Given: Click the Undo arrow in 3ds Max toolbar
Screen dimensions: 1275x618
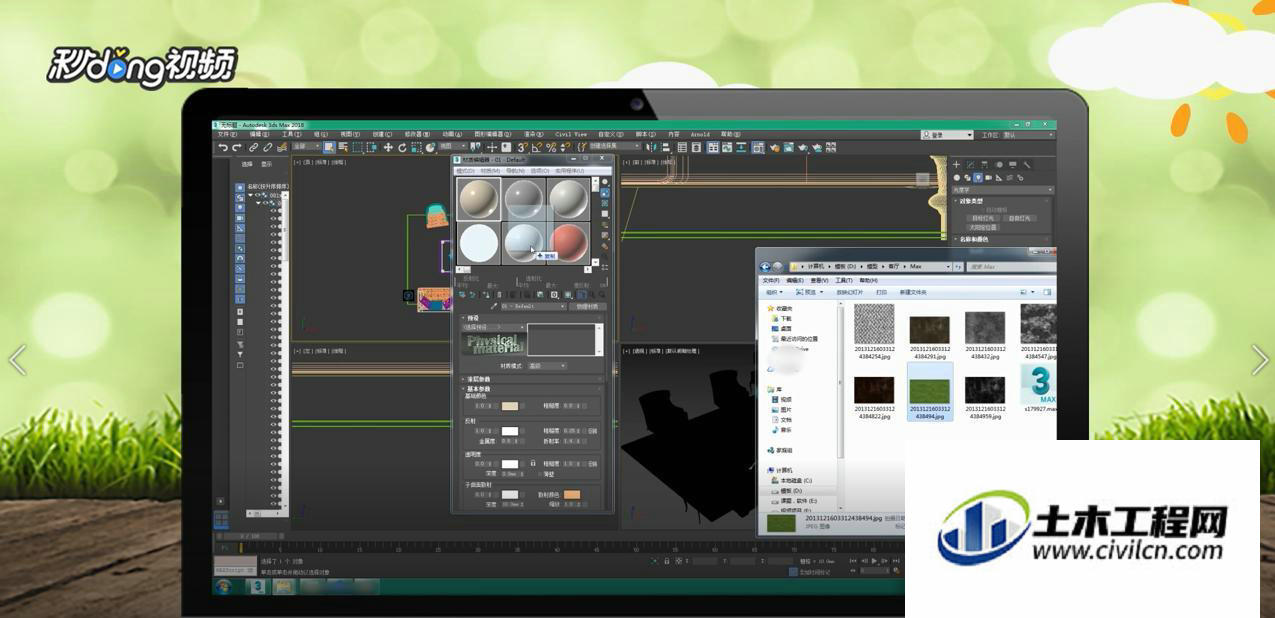Looking at the screenshot, I should tap(223, 148).
